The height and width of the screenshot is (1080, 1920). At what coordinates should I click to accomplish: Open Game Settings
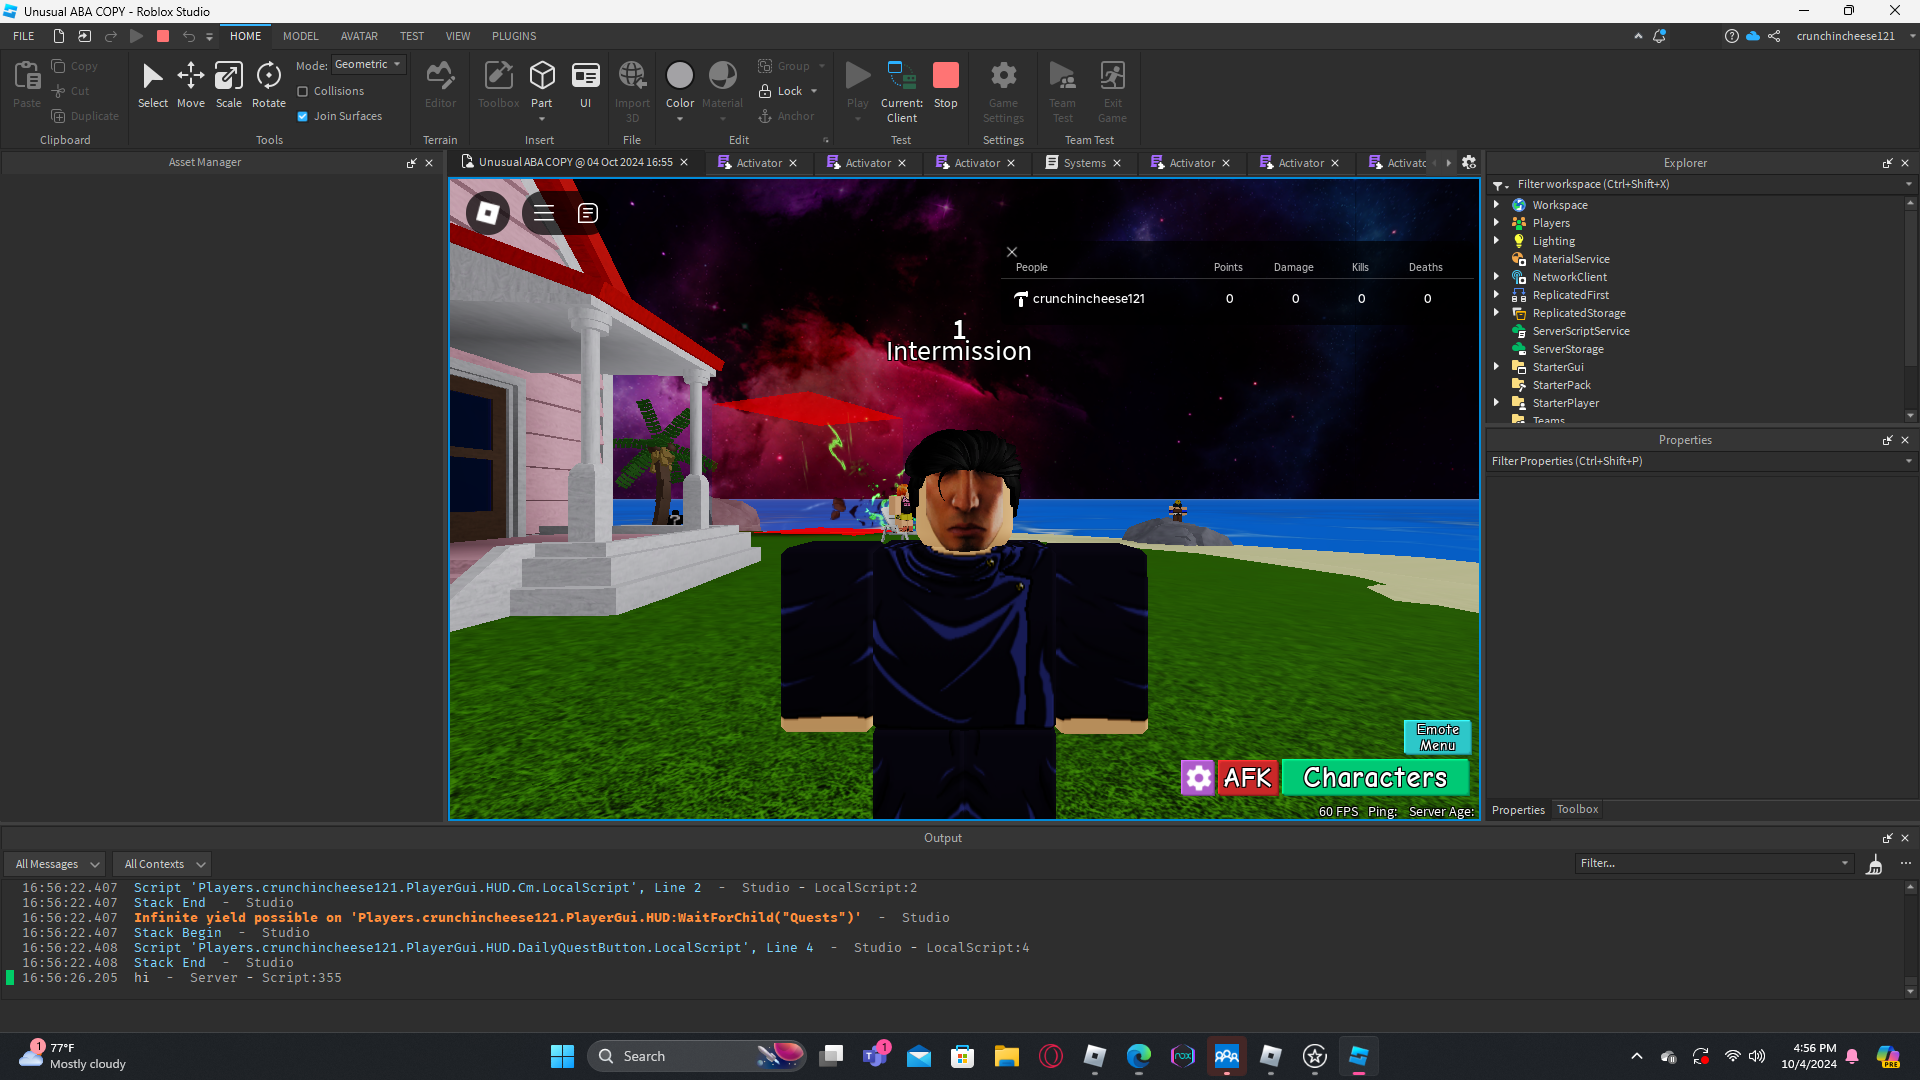tap(1003, 90)
